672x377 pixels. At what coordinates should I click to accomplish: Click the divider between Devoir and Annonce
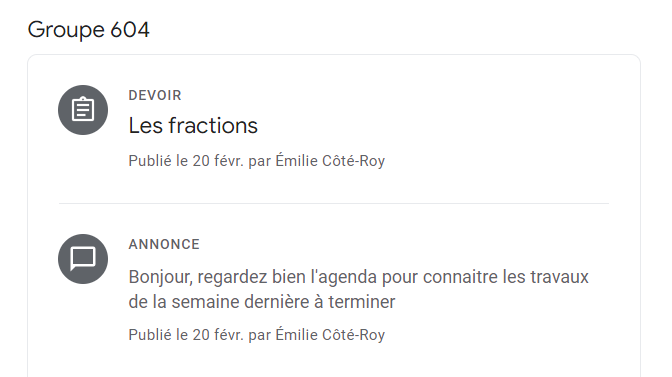334,203
